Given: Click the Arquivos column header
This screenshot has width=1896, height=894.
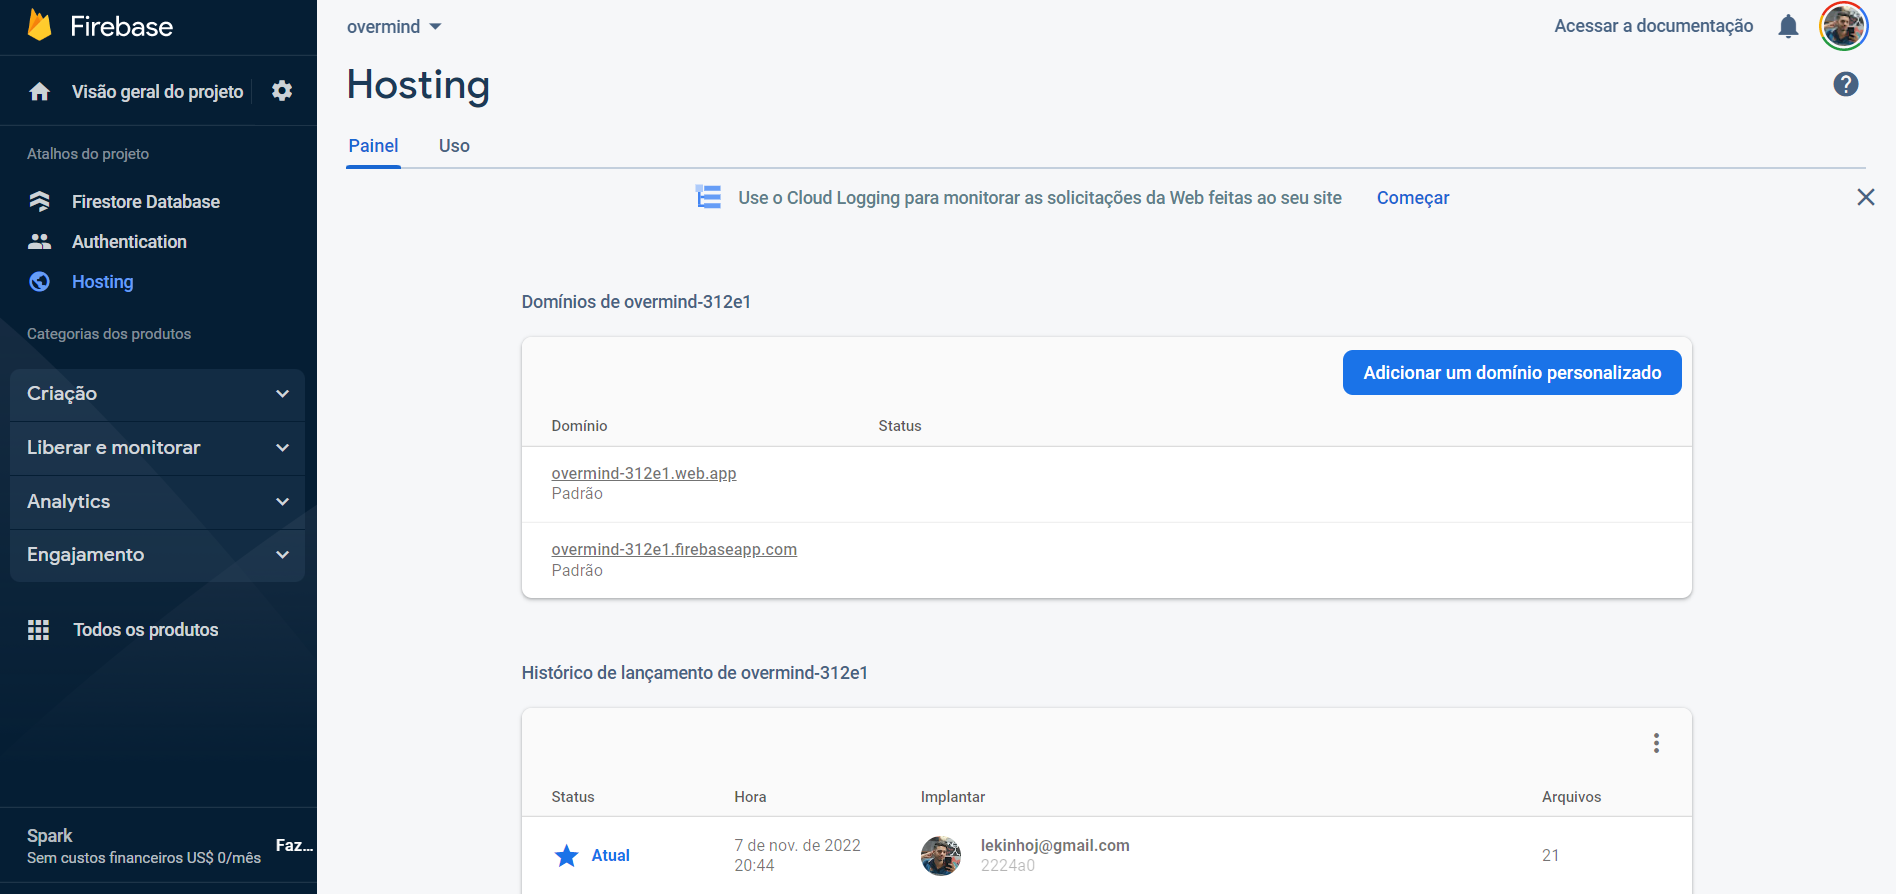Looking at the screenshot, I should coord(1571,797).
